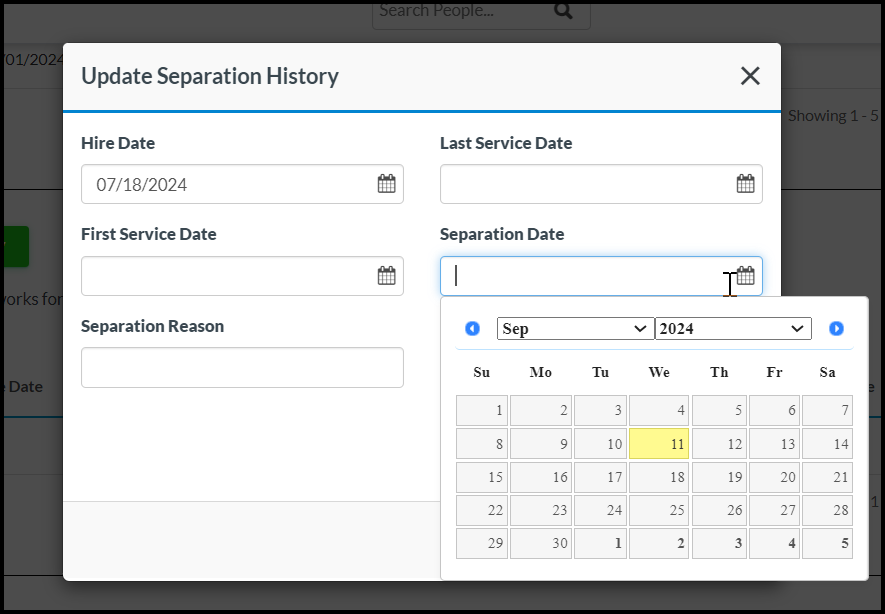The width and height of the screenshot is (885, 614).
Task: Close the Update Separation History dialog
Action: pyautogui.click(x=750, y=76)
